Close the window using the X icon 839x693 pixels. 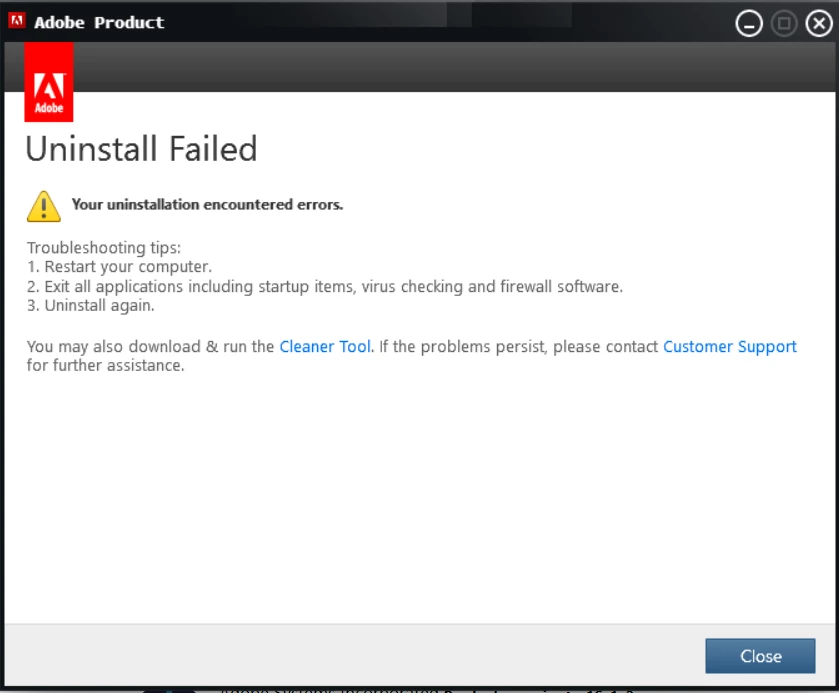(x=819, y=24)
